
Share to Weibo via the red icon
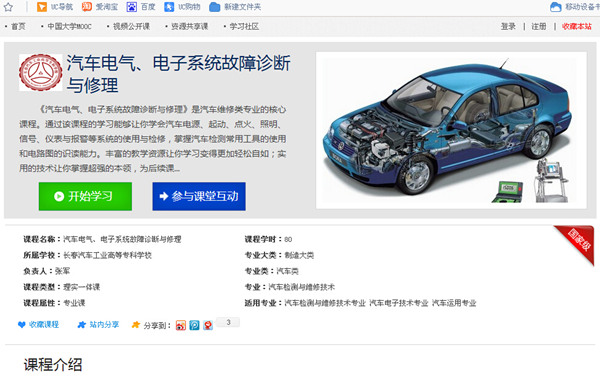181,325
